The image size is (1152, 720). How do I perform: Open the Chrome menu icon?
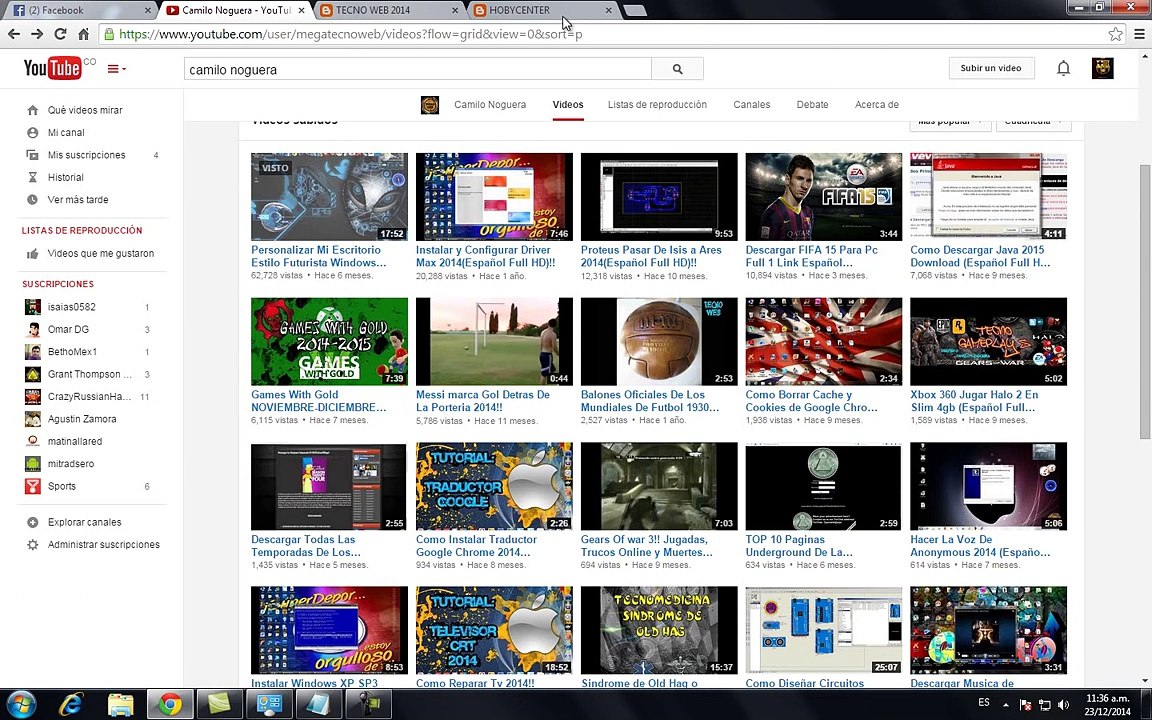pos(1140,34)
